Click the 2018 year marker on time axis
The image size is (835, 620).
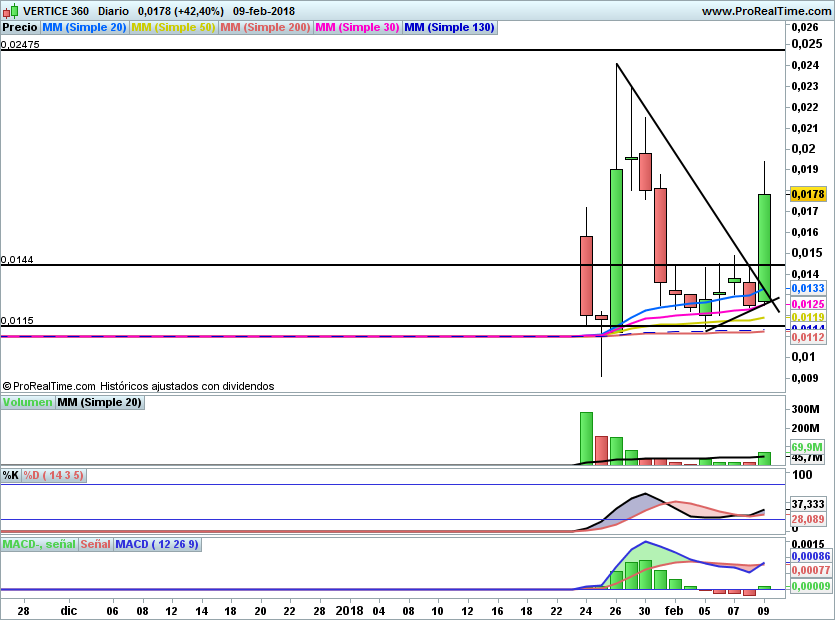(x=349, y=610)
